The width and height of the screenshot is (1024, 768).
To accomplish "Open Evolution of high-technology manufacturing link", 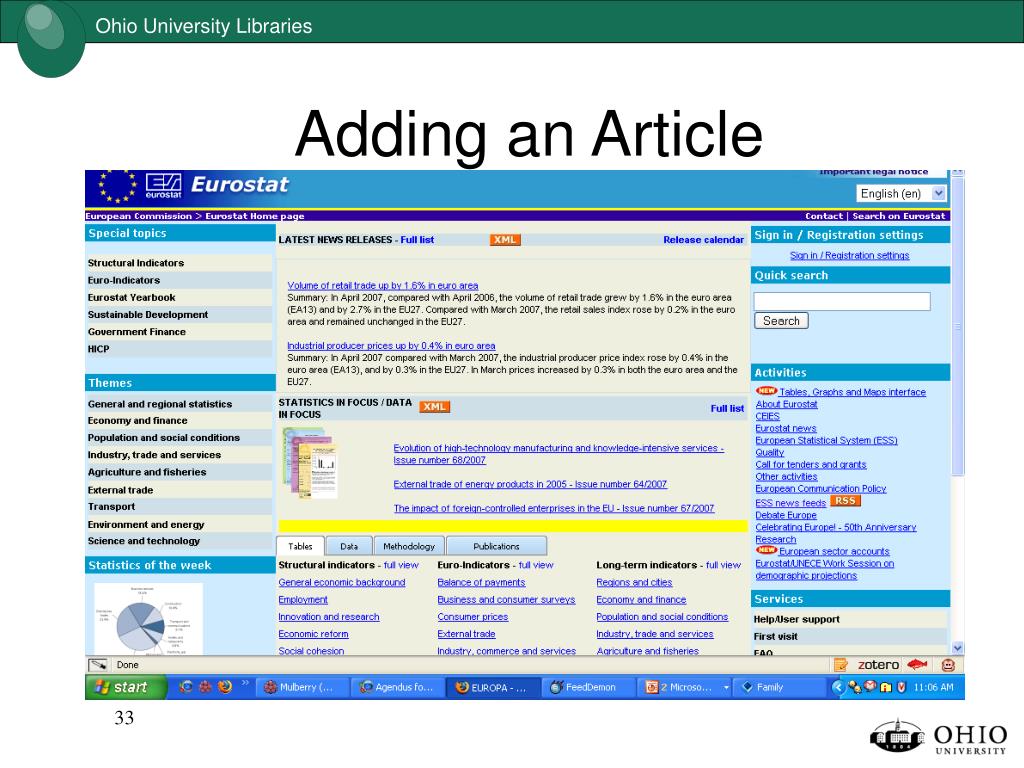I will (x=558, y=454).
